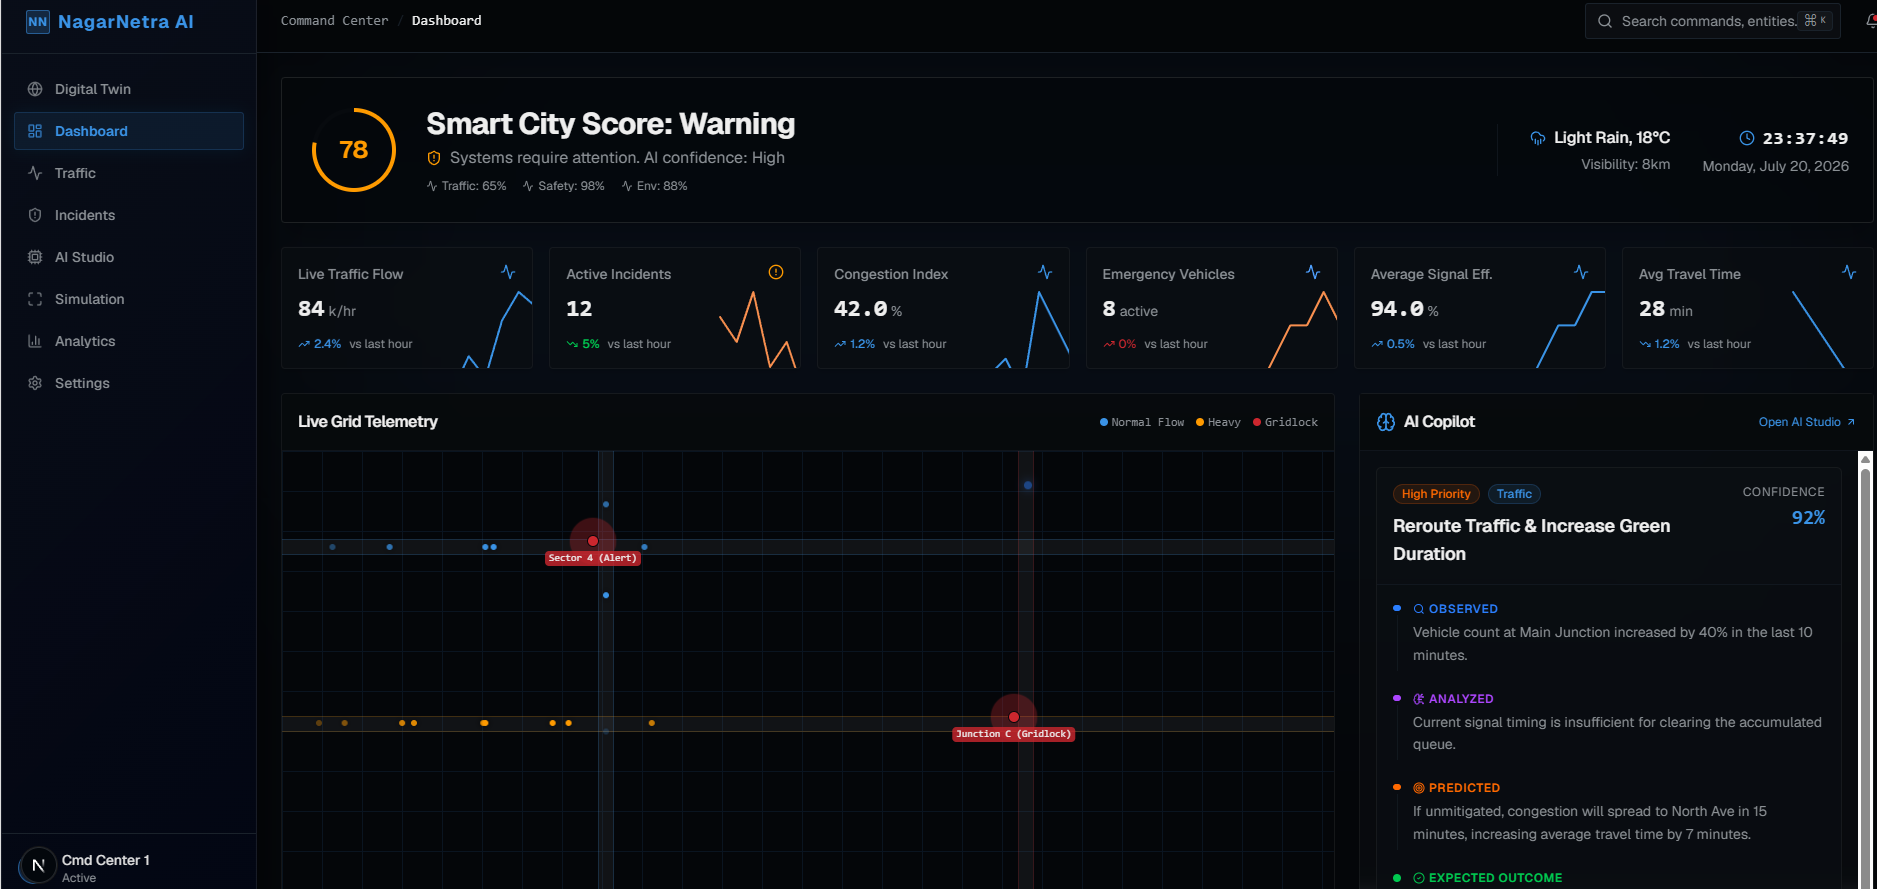
Task: Open the Digital Twin globe icon
Action: (35, 89)
